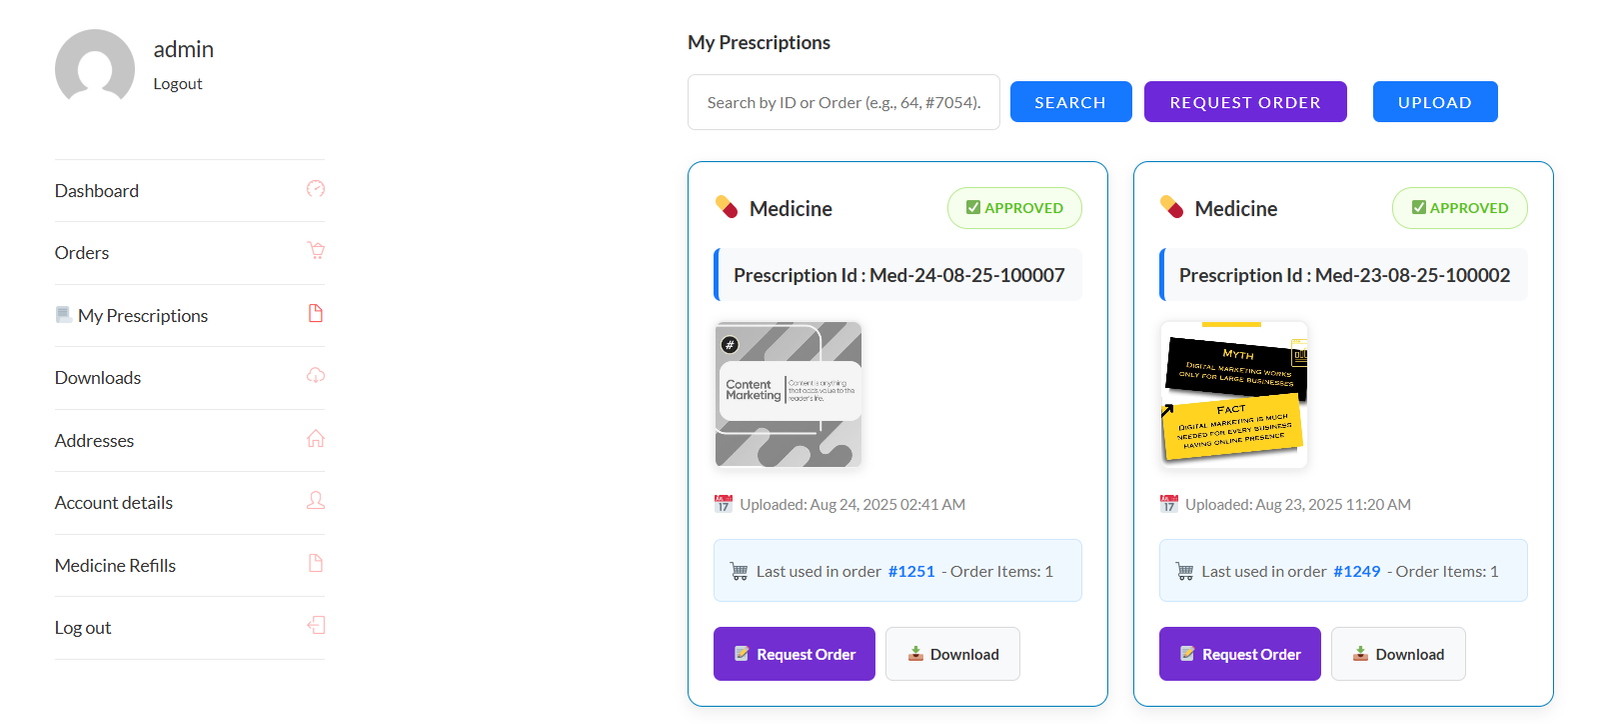Open Account details in sidebar
This screenshot has width=1600, height=724.
pos(114,503)
